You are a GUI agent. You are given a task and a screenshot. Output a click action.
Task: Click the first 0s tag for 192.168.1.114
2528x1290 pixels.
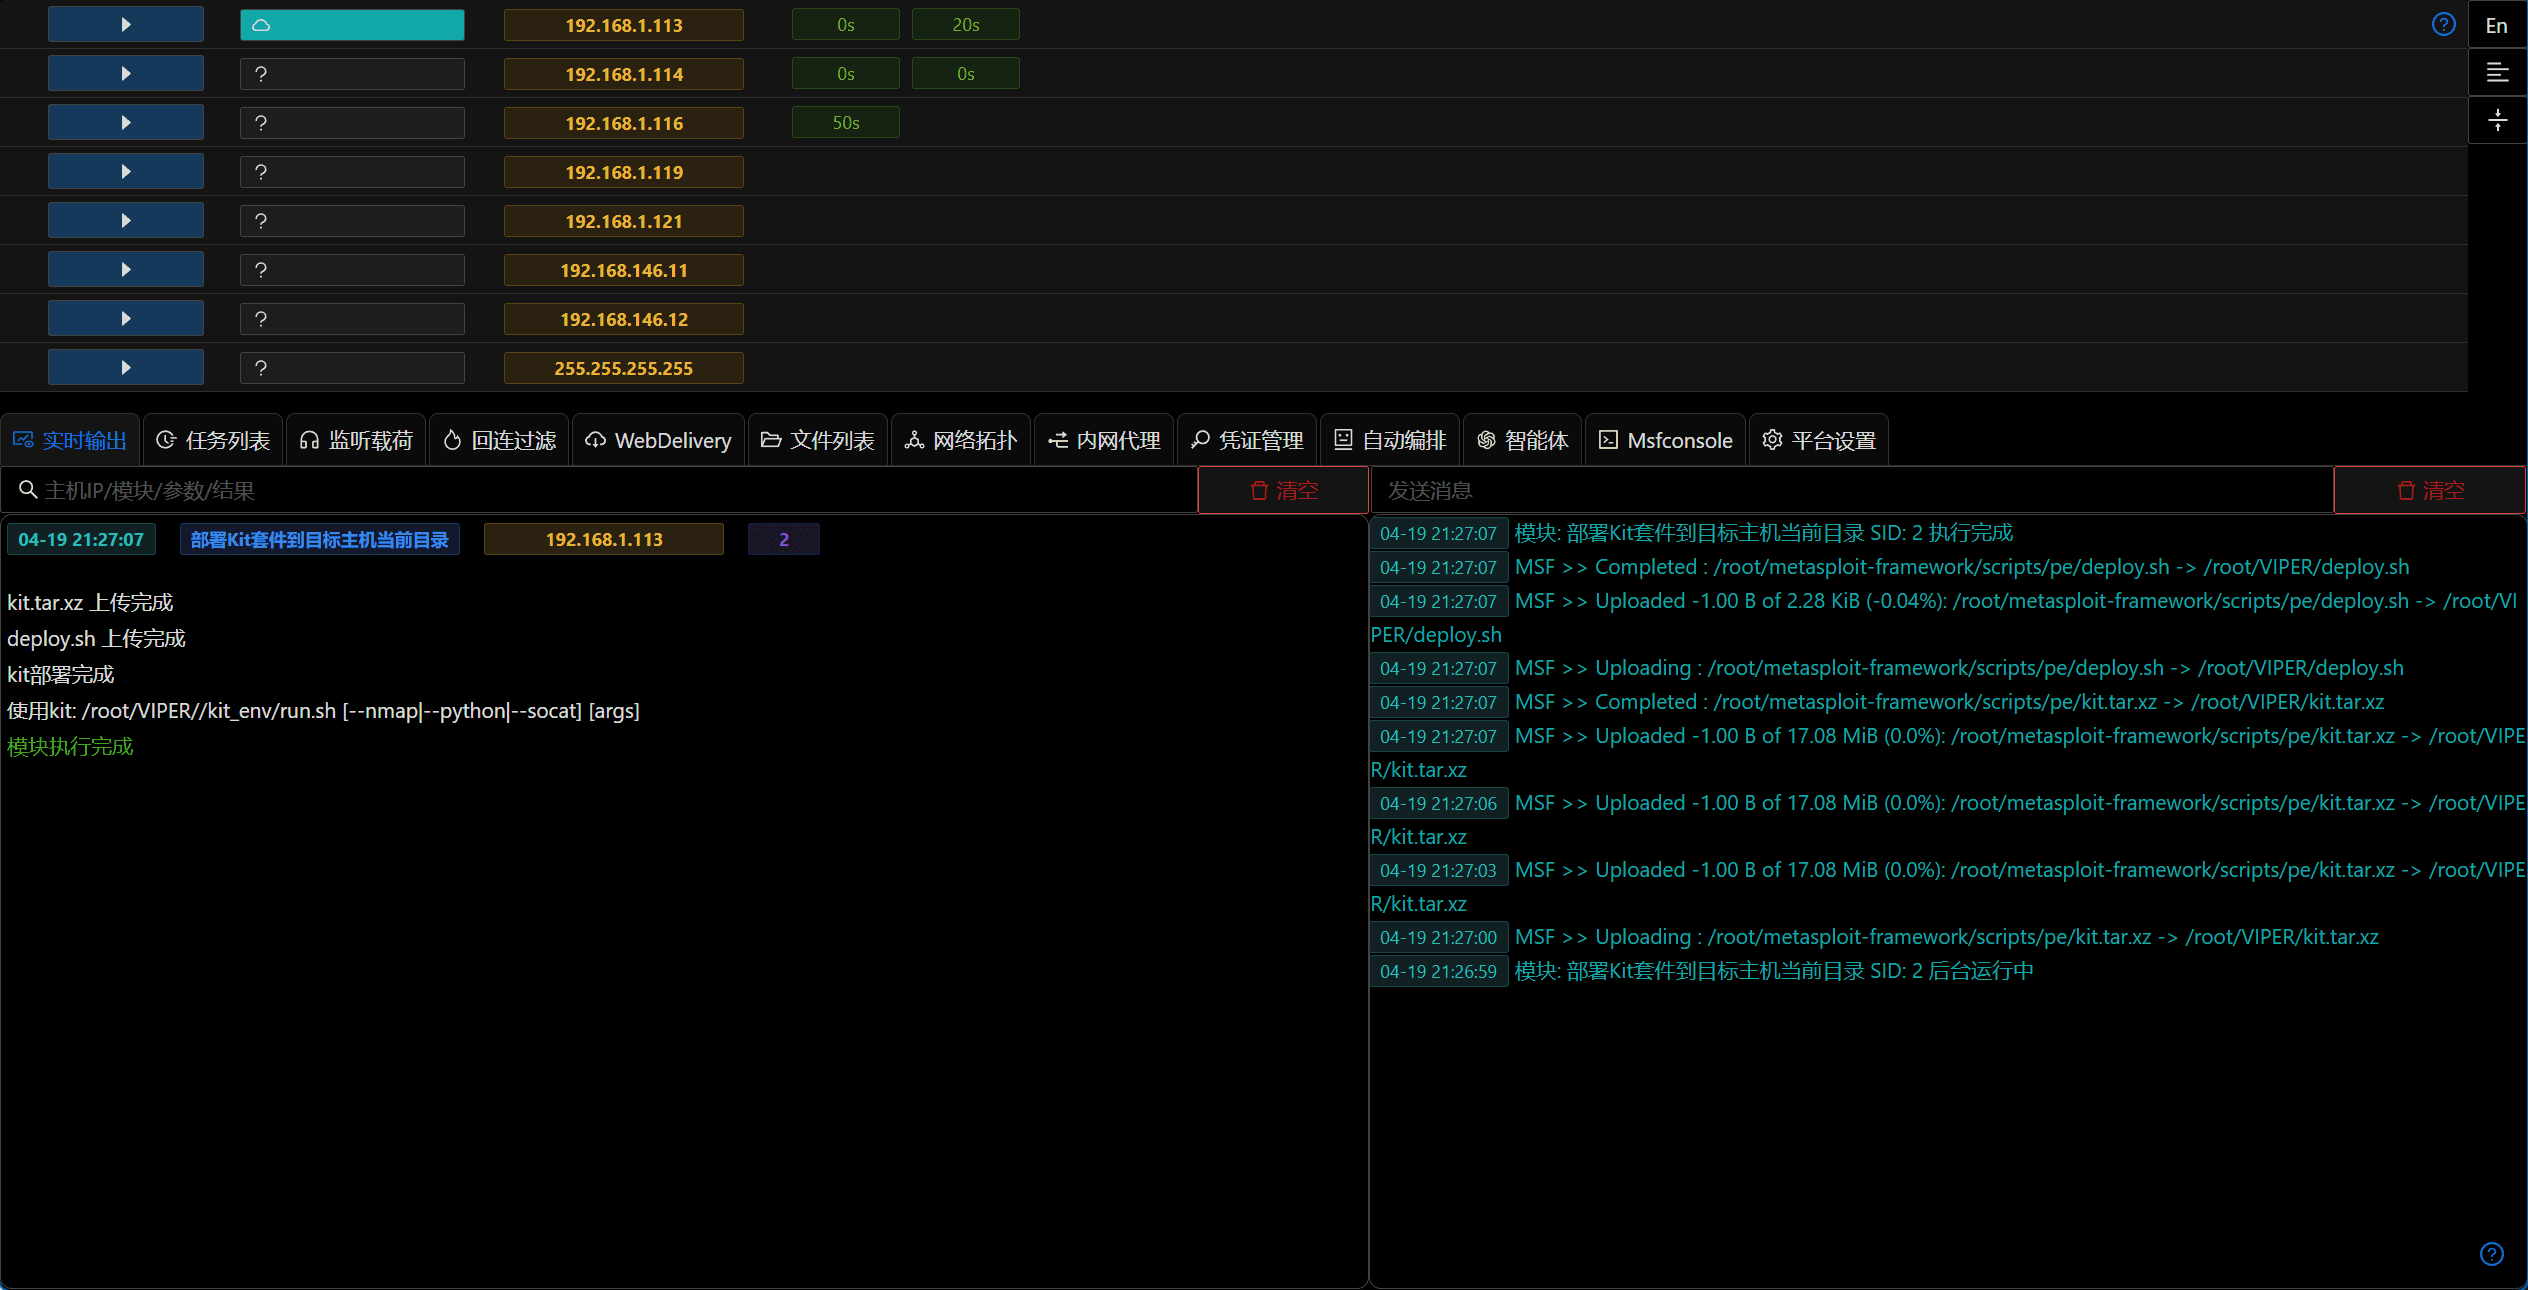pyautogui.click(x=846, y=74)
